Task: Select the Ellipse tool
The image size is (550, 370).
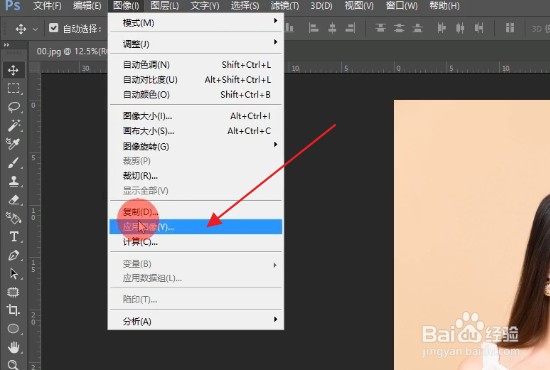Action: click(x=13, y=329)
